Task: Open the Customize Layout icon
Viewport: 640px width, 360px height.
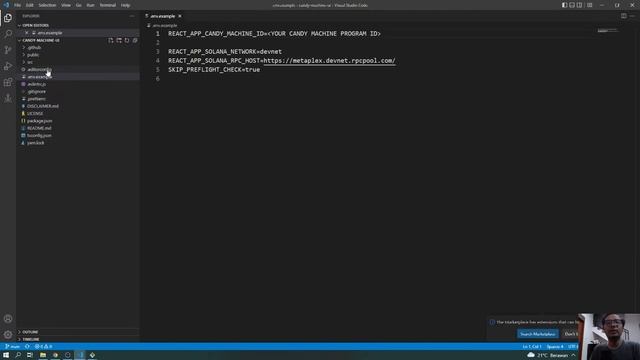Action: coord(589,5)
